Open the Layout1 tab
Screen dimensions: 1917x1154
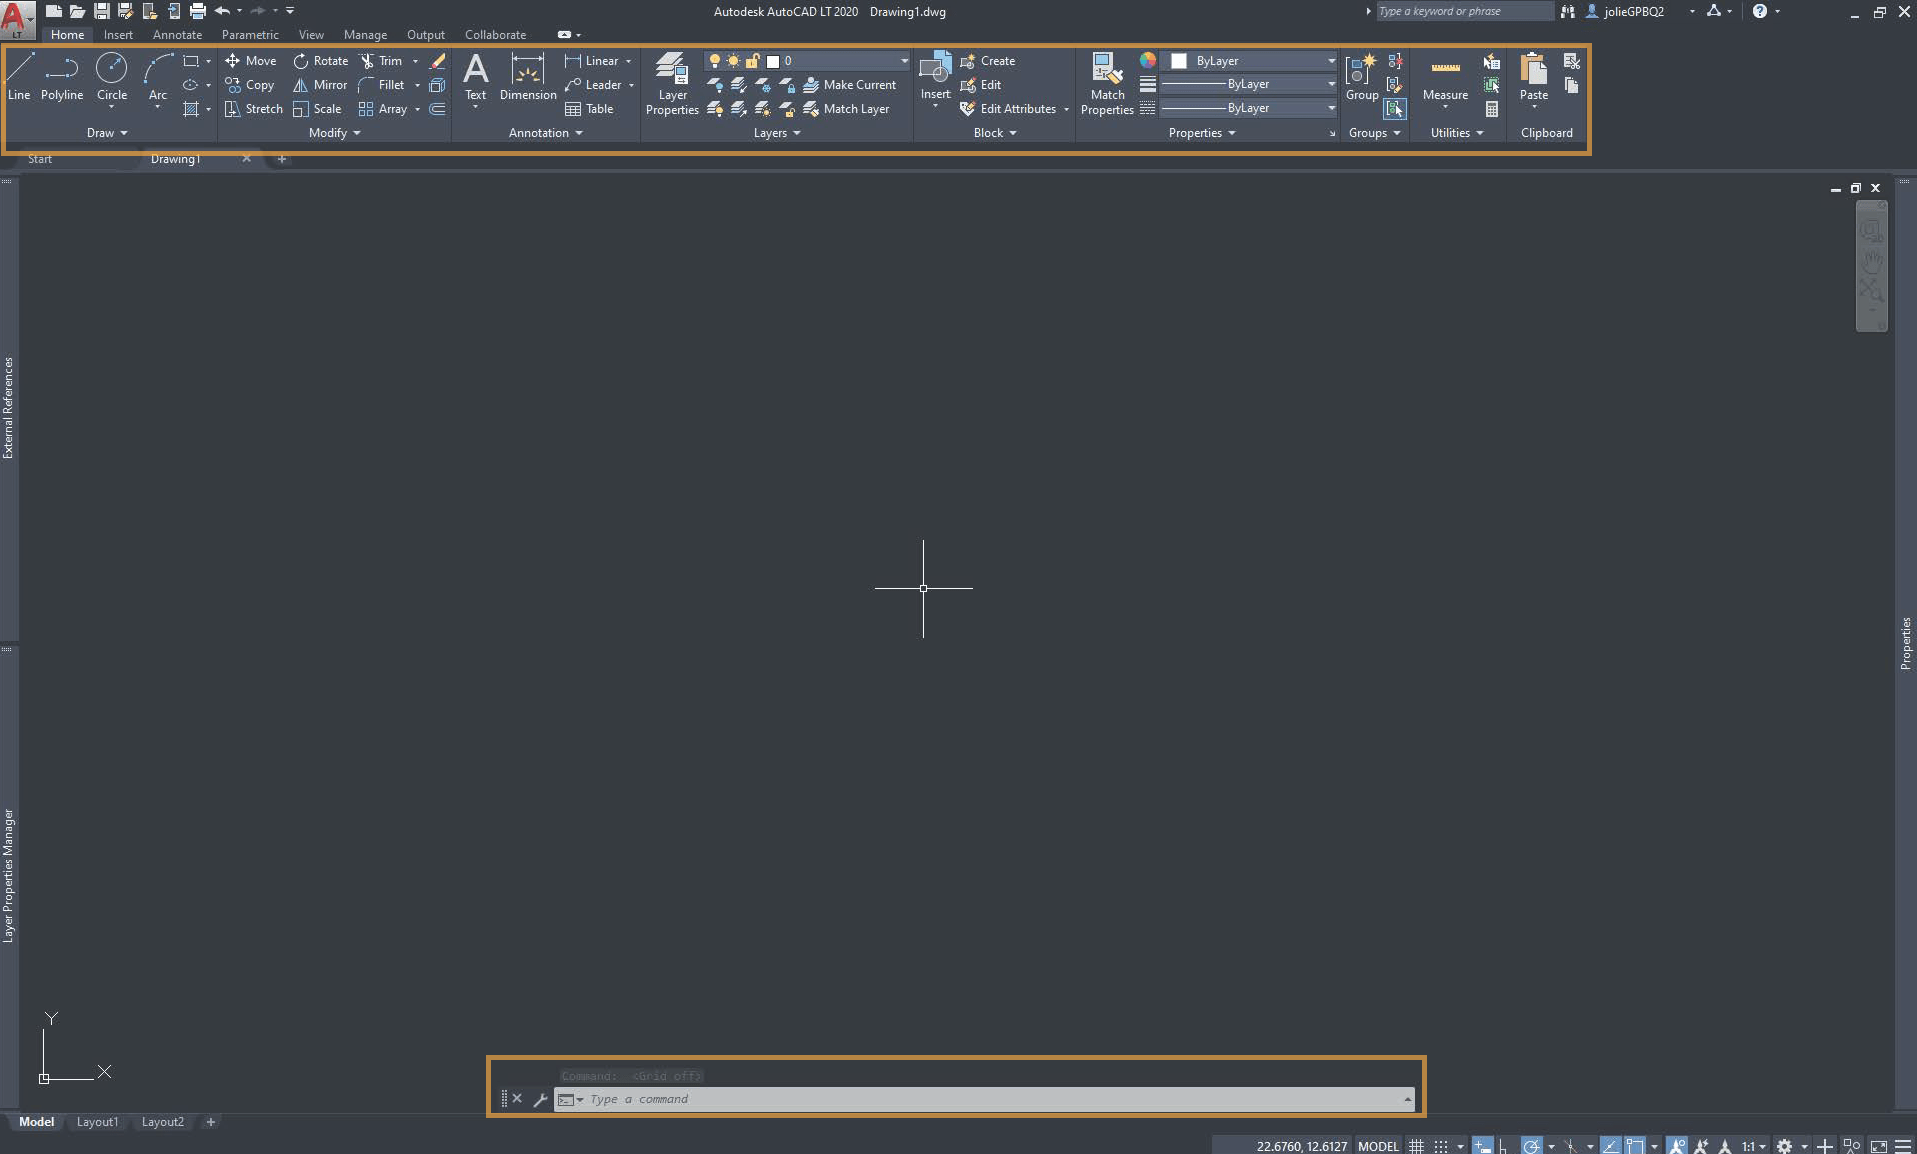point(97,1122)
